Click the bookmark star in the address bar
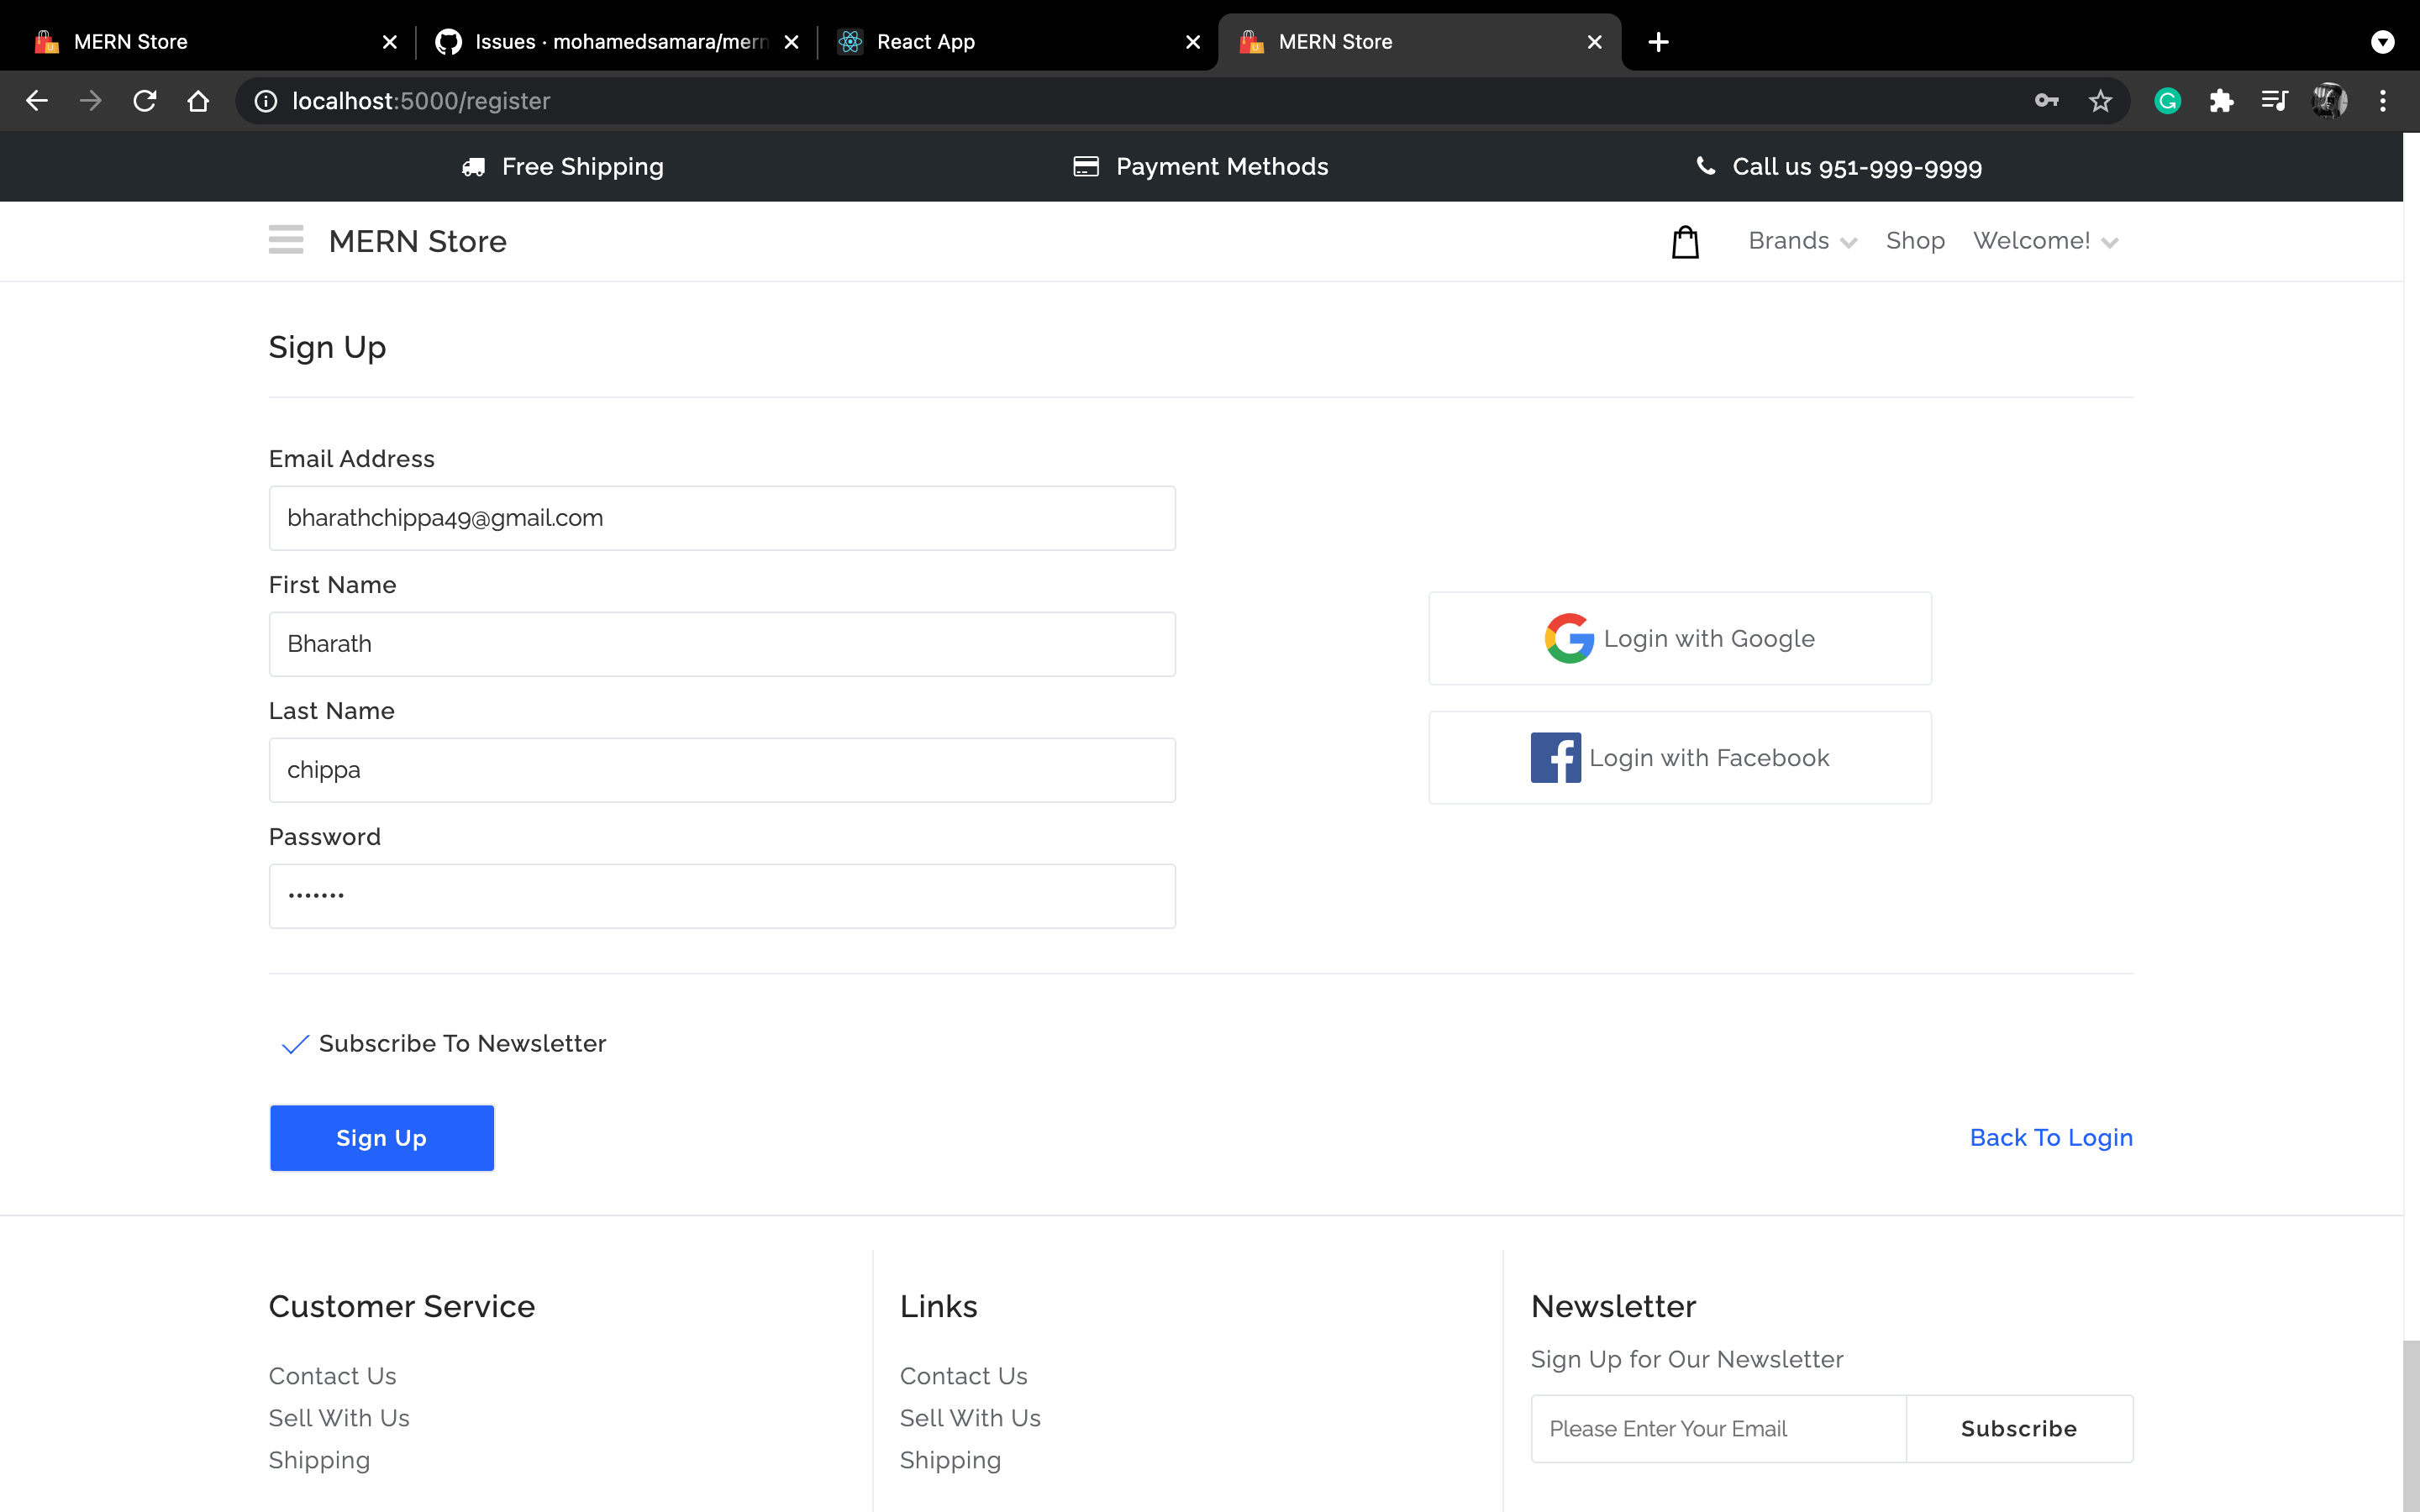This screenshot has width=2420, height=1512. point(2100,100)
